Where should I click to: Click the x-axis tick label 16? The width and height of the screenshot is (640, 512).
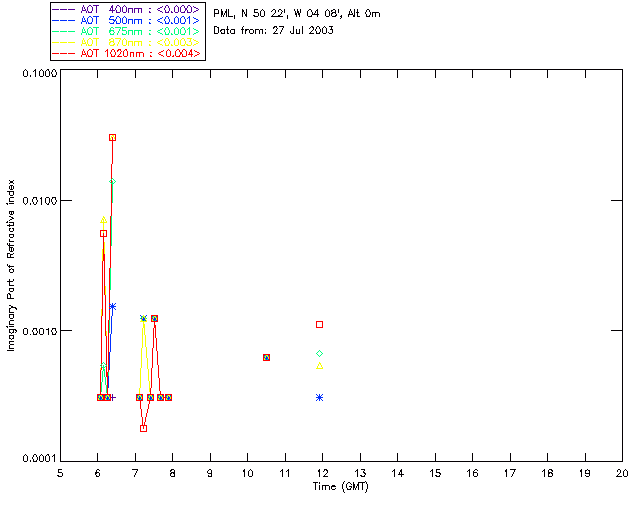(472, 474)
